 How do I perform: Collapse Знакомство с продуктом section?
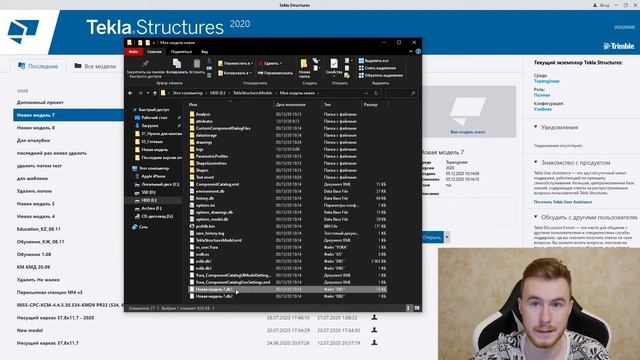pos(536,162)
